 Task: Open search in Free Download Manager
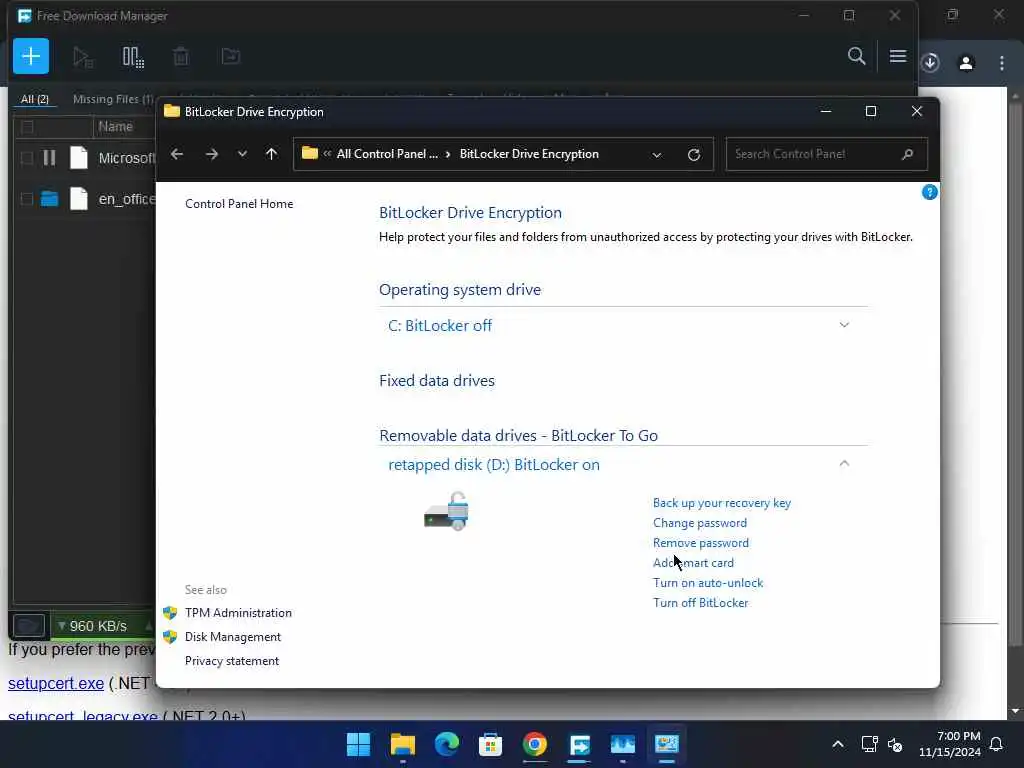coord(856,56)
